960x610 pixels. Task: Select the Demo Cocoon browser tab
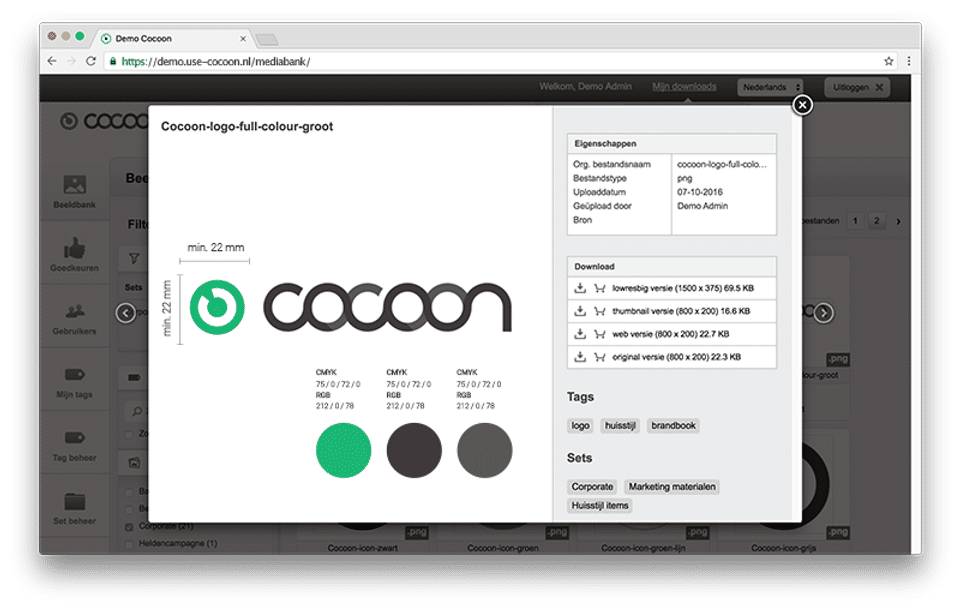point(171,38)
